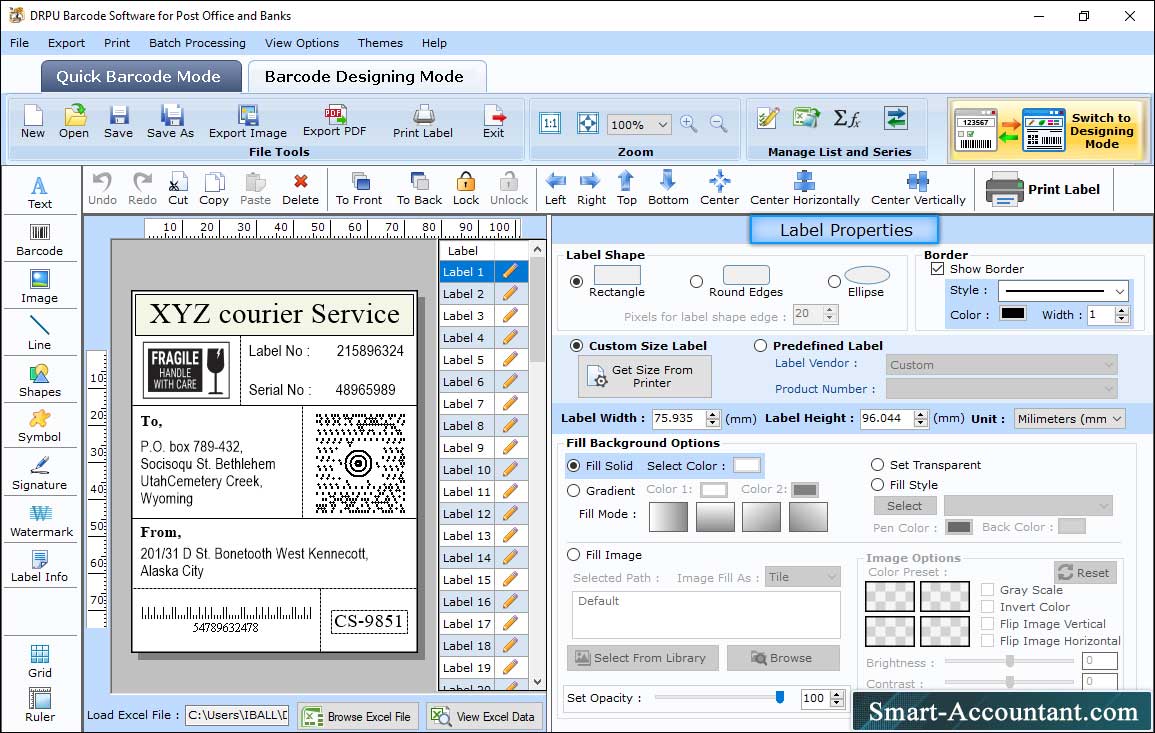Image resolution: width=1155 pixels, height=733 pixels.
Task: Open Label Info in sidebar
Action: click(x=40, y=567)
